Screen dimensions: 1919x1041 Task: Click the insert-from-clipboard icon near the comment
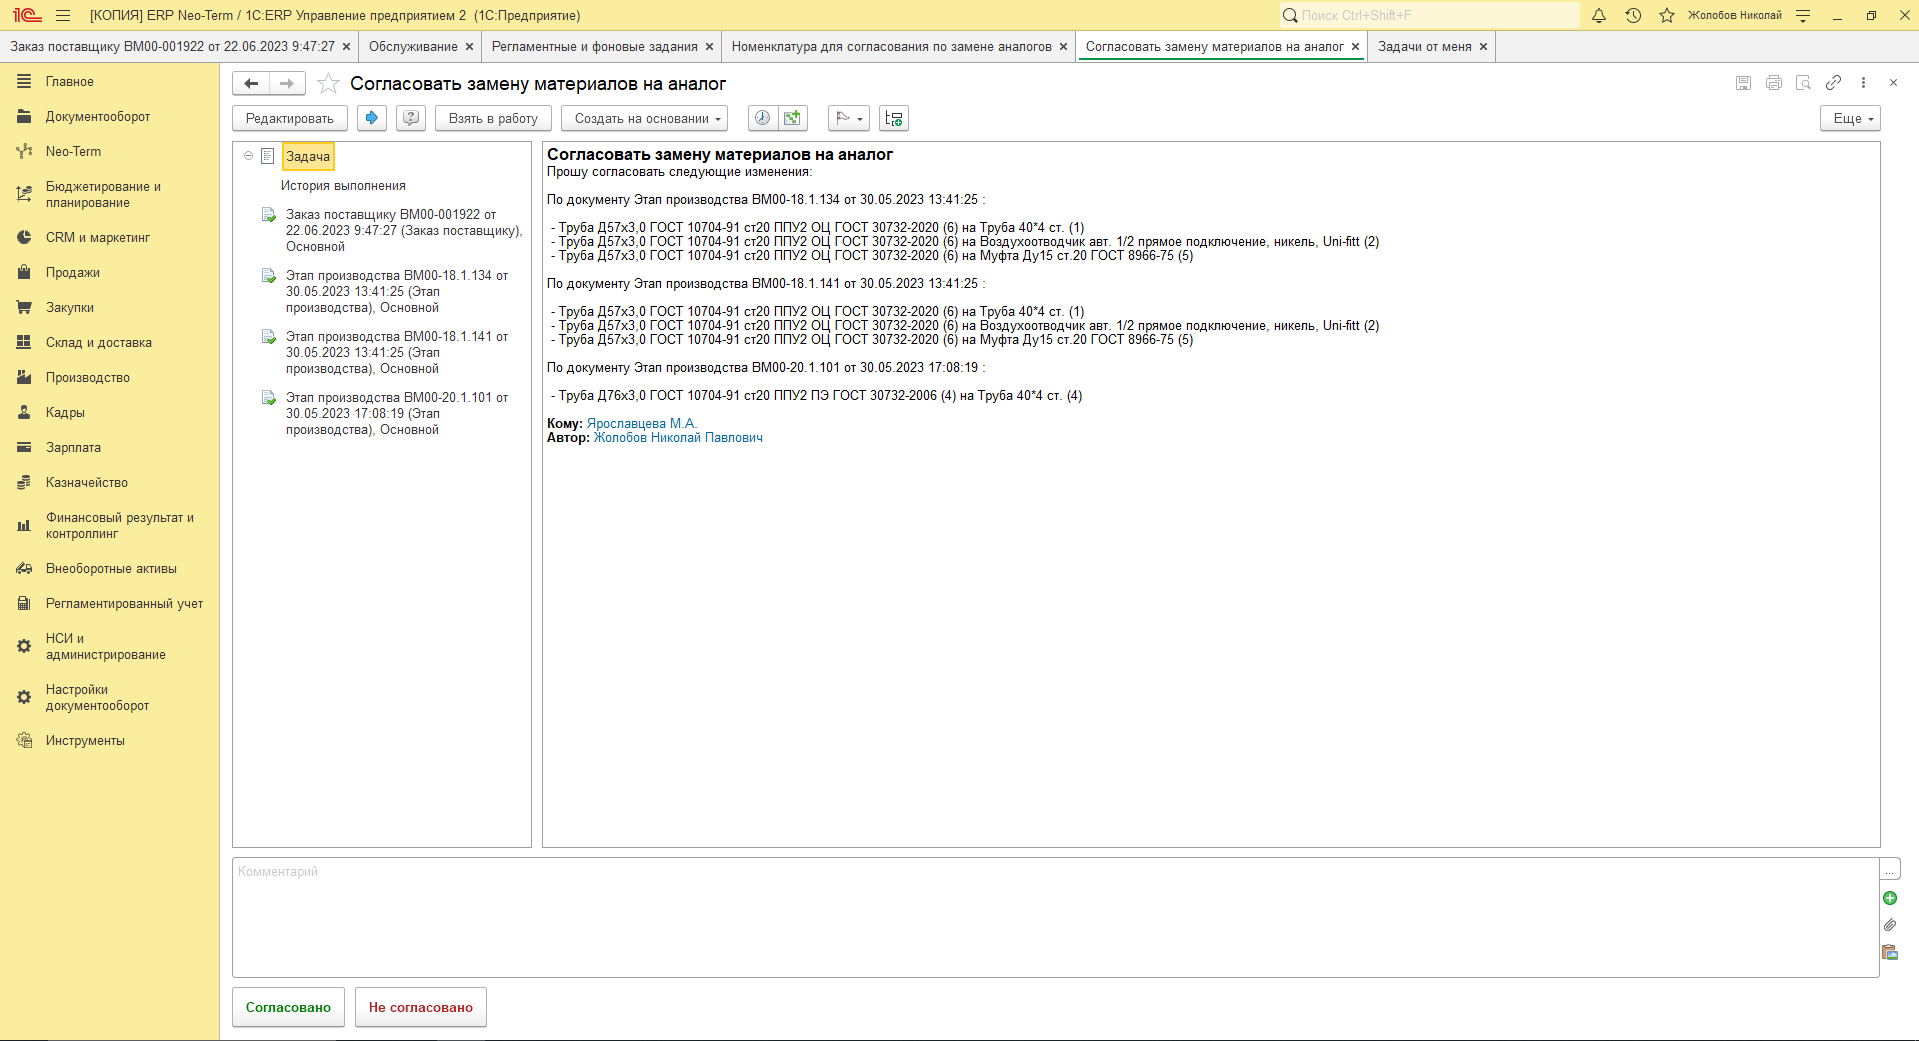(1890, 952)
